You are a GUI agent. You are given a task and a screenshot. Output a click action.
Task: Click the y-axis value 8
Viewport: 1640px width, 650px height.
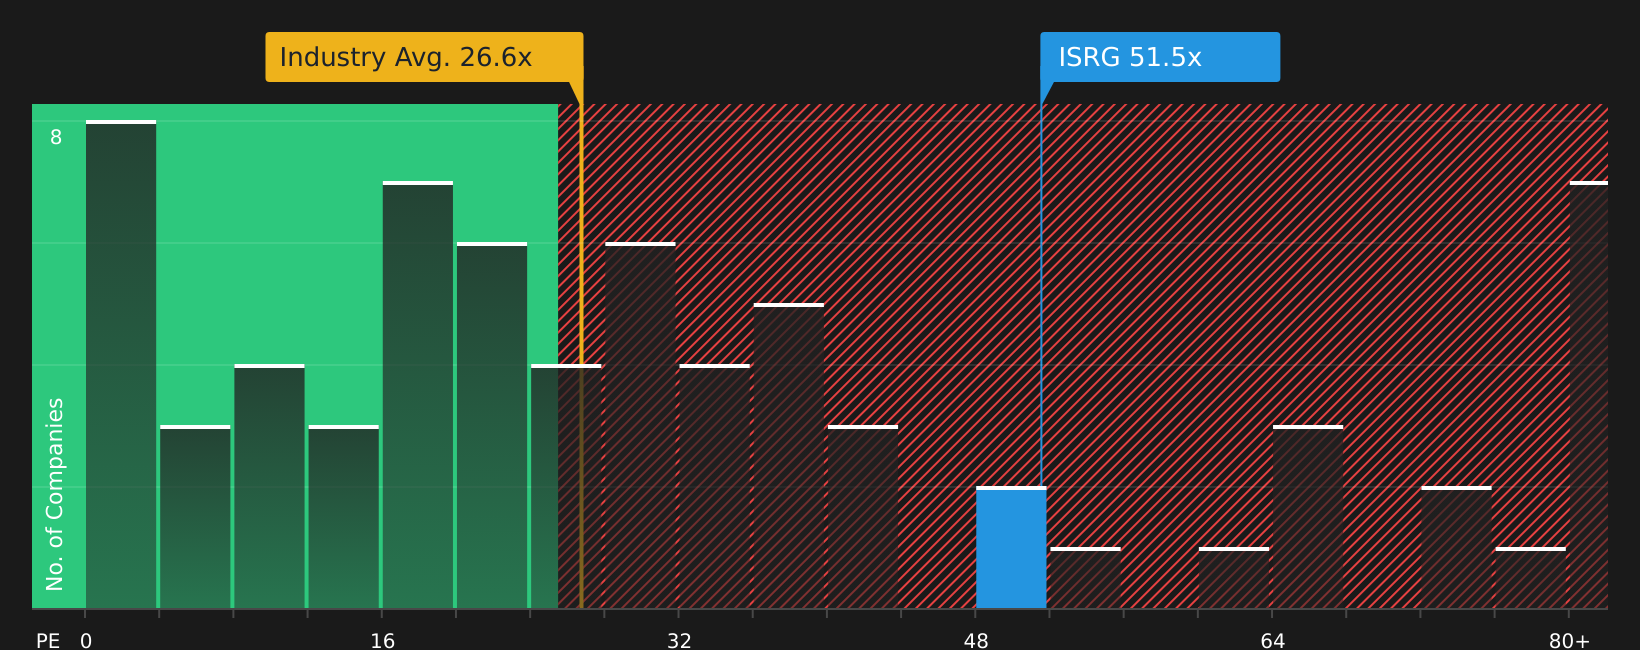click(56, 137)
